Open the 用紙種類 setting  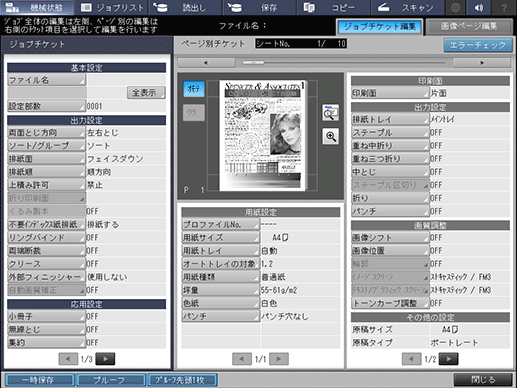click(220, 277)
